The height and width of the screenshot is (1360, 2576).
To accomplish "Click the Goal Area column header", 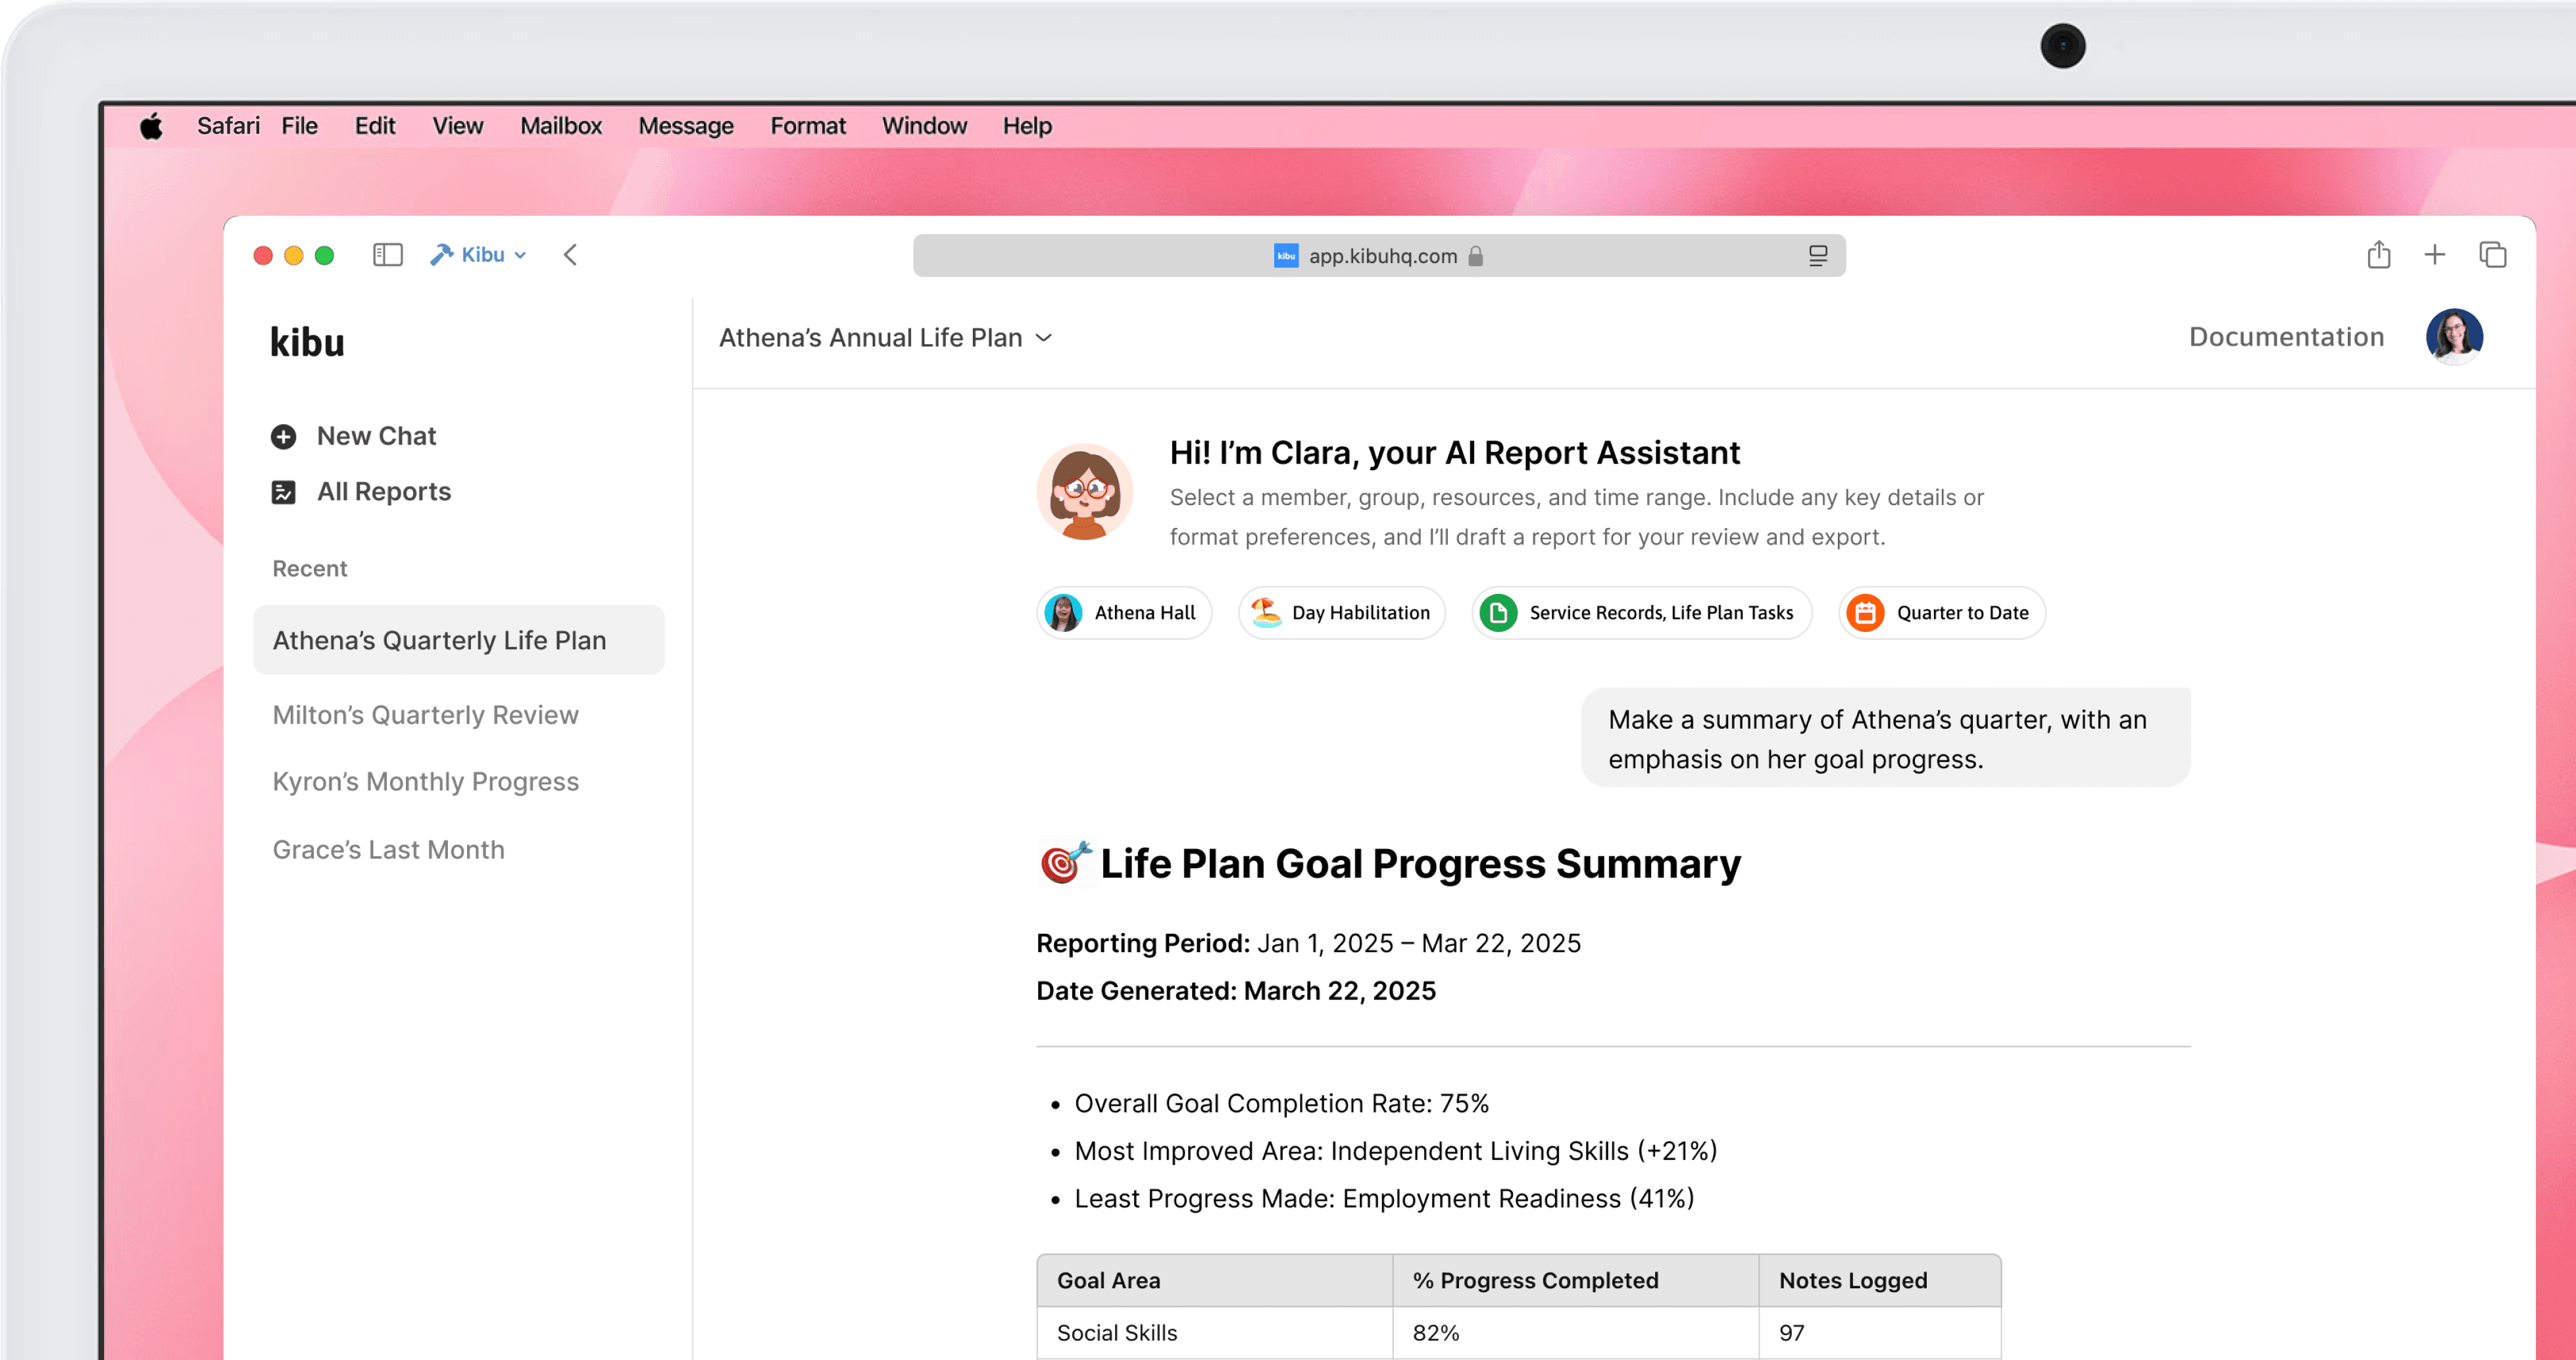I will (1214, 1281).
